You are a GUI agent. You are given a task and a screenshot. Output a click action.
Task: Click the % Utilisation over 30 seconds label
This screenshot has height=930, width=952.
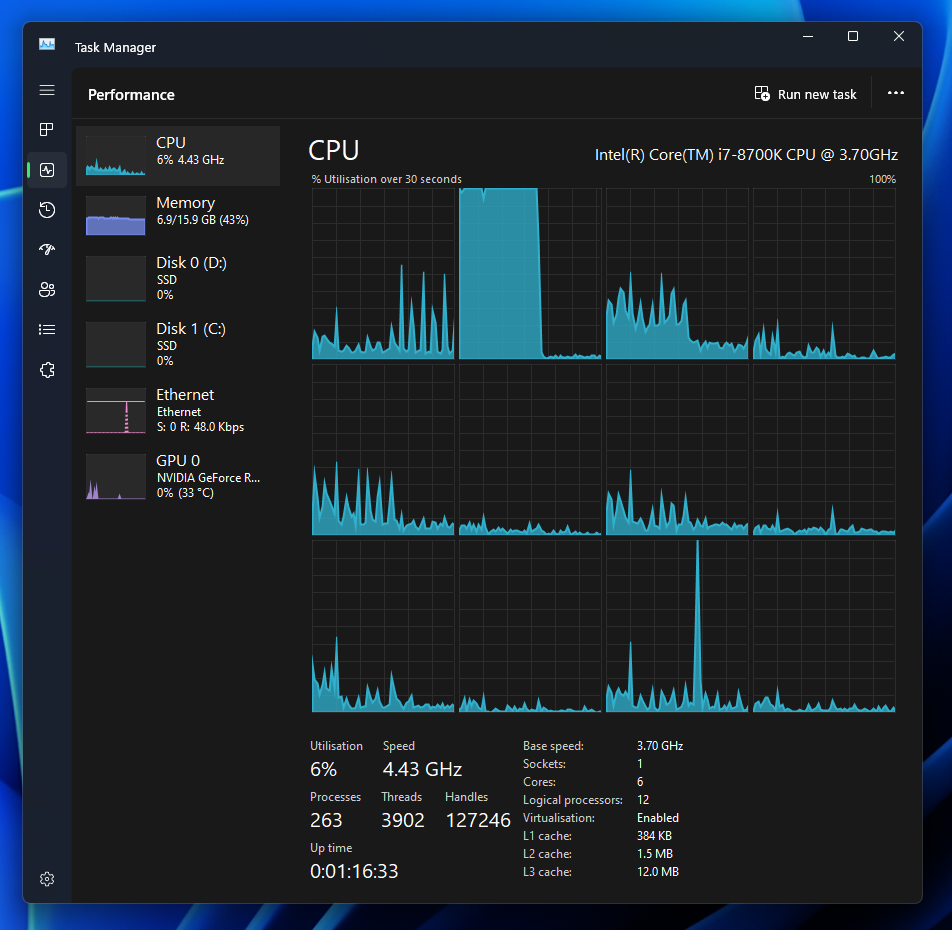[x=387, y=179]
